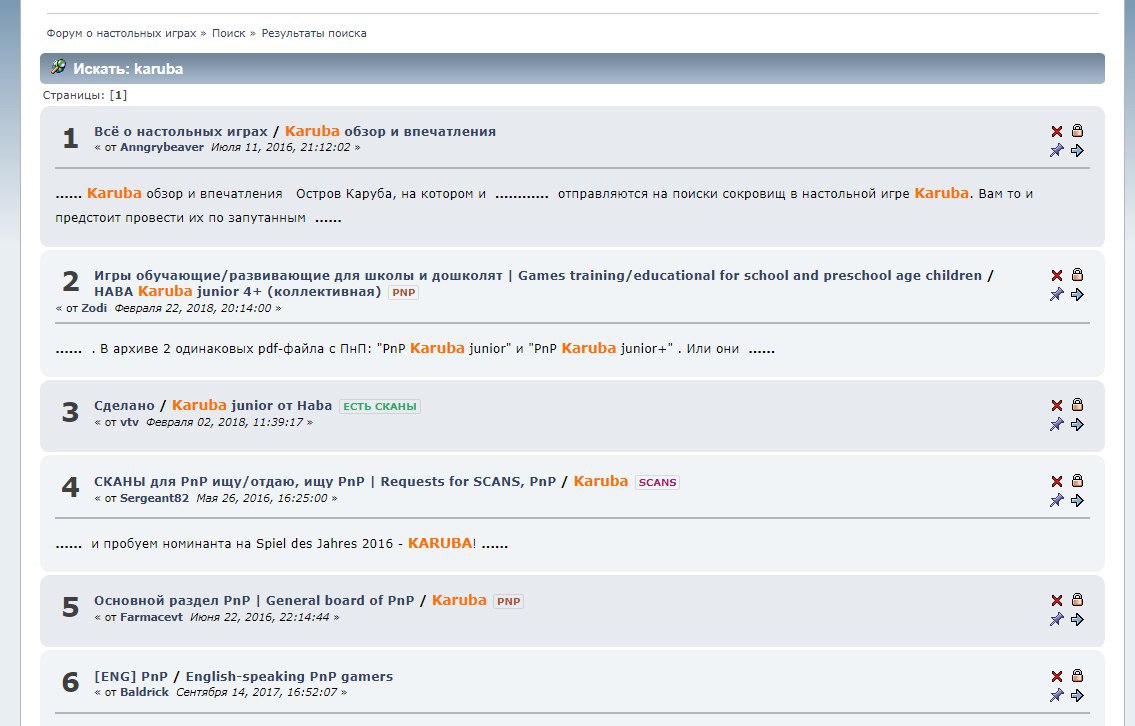This screenshot has width=1135, height=726.
Task: Move the 'English-speaking PnP gamers' topic
Action: 1077,696
